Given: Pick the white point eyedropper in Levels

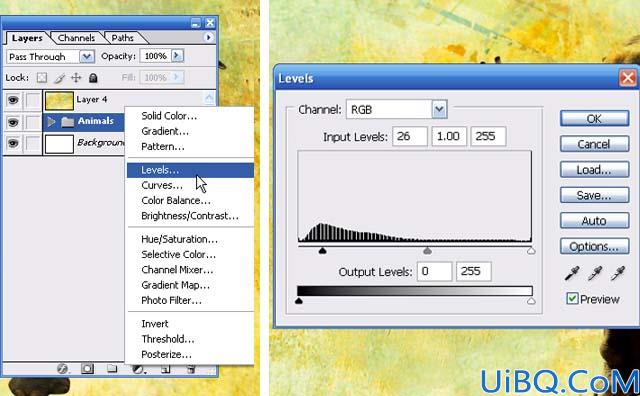Looking at the screenshot, I should pos(618,274).
